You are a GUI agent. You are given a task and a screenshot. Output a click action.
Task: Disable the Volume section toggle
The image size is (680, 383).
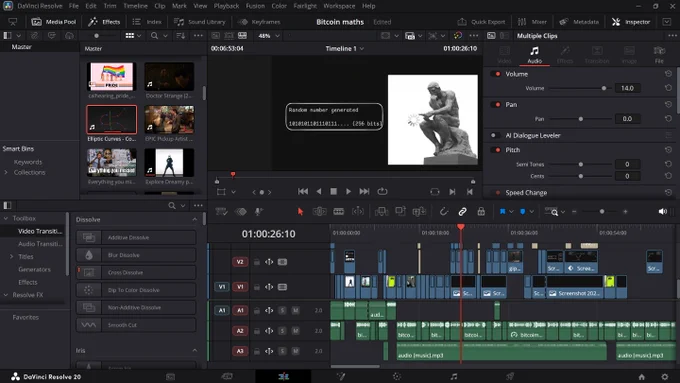click(497, 74)
